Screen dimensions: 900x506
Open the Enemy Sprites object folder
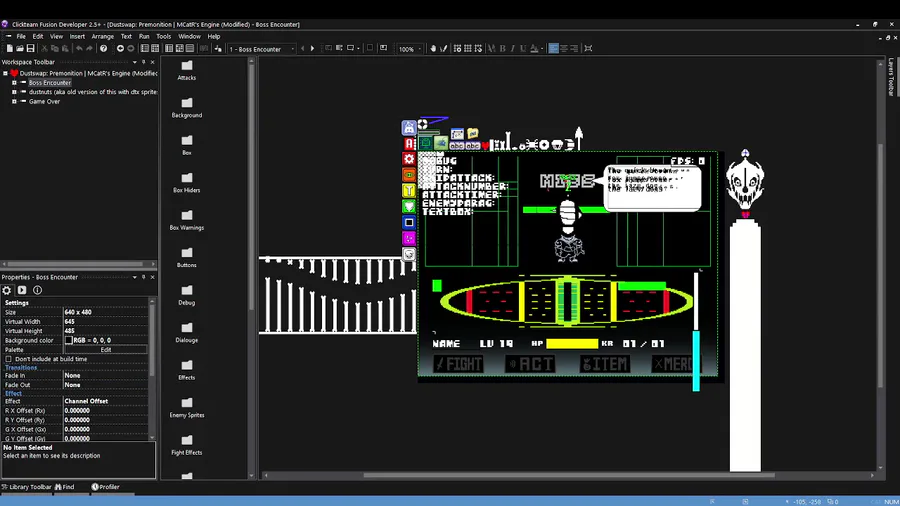[187, 407]
